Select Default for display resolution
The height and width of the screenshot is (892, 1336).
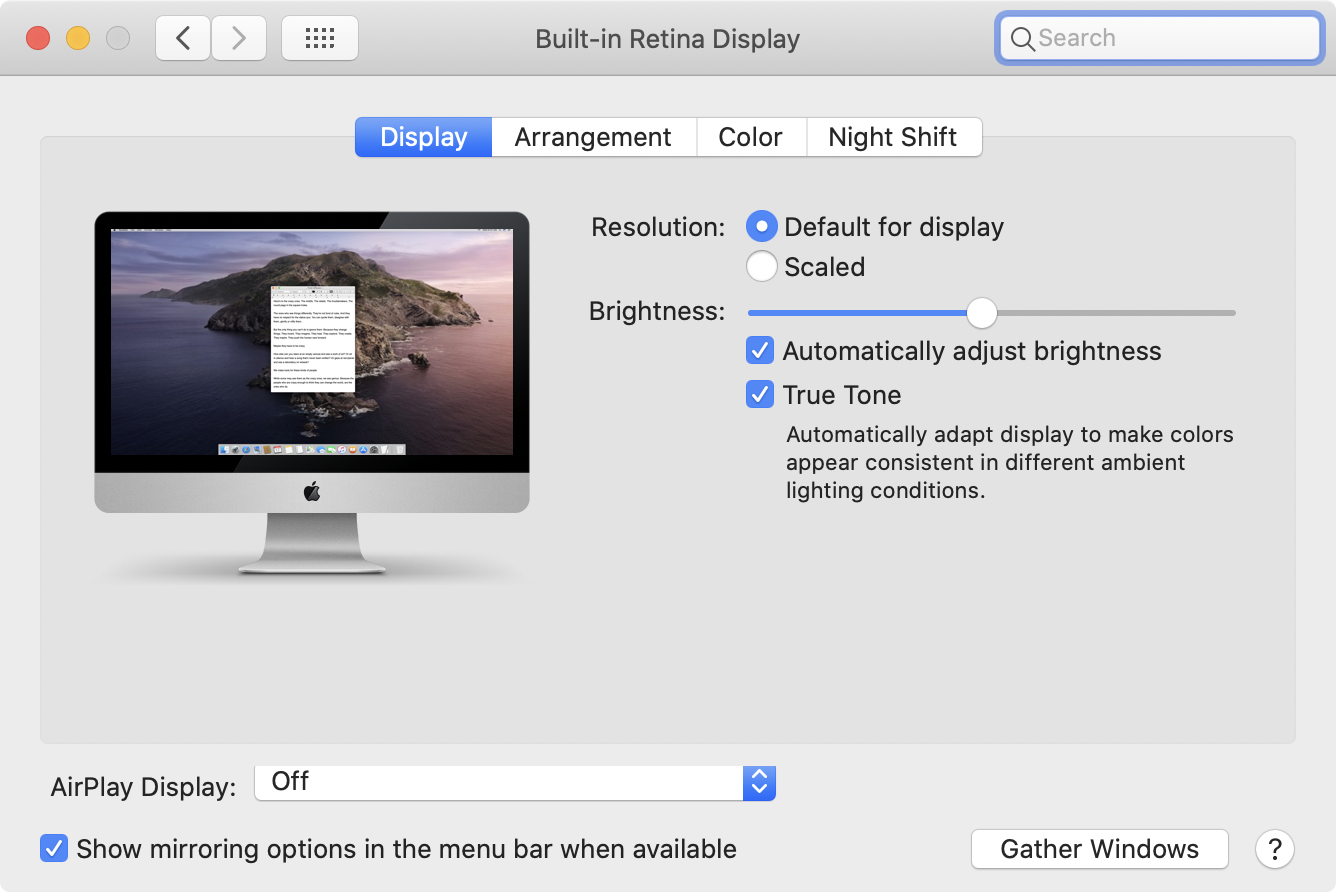pos(762,227)
